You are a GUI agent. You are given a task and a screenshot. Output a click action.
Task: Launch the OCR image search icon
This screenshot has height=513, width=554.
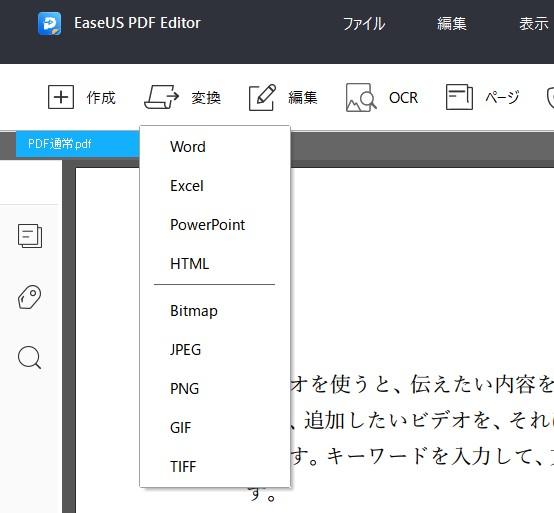click(361, 98)
